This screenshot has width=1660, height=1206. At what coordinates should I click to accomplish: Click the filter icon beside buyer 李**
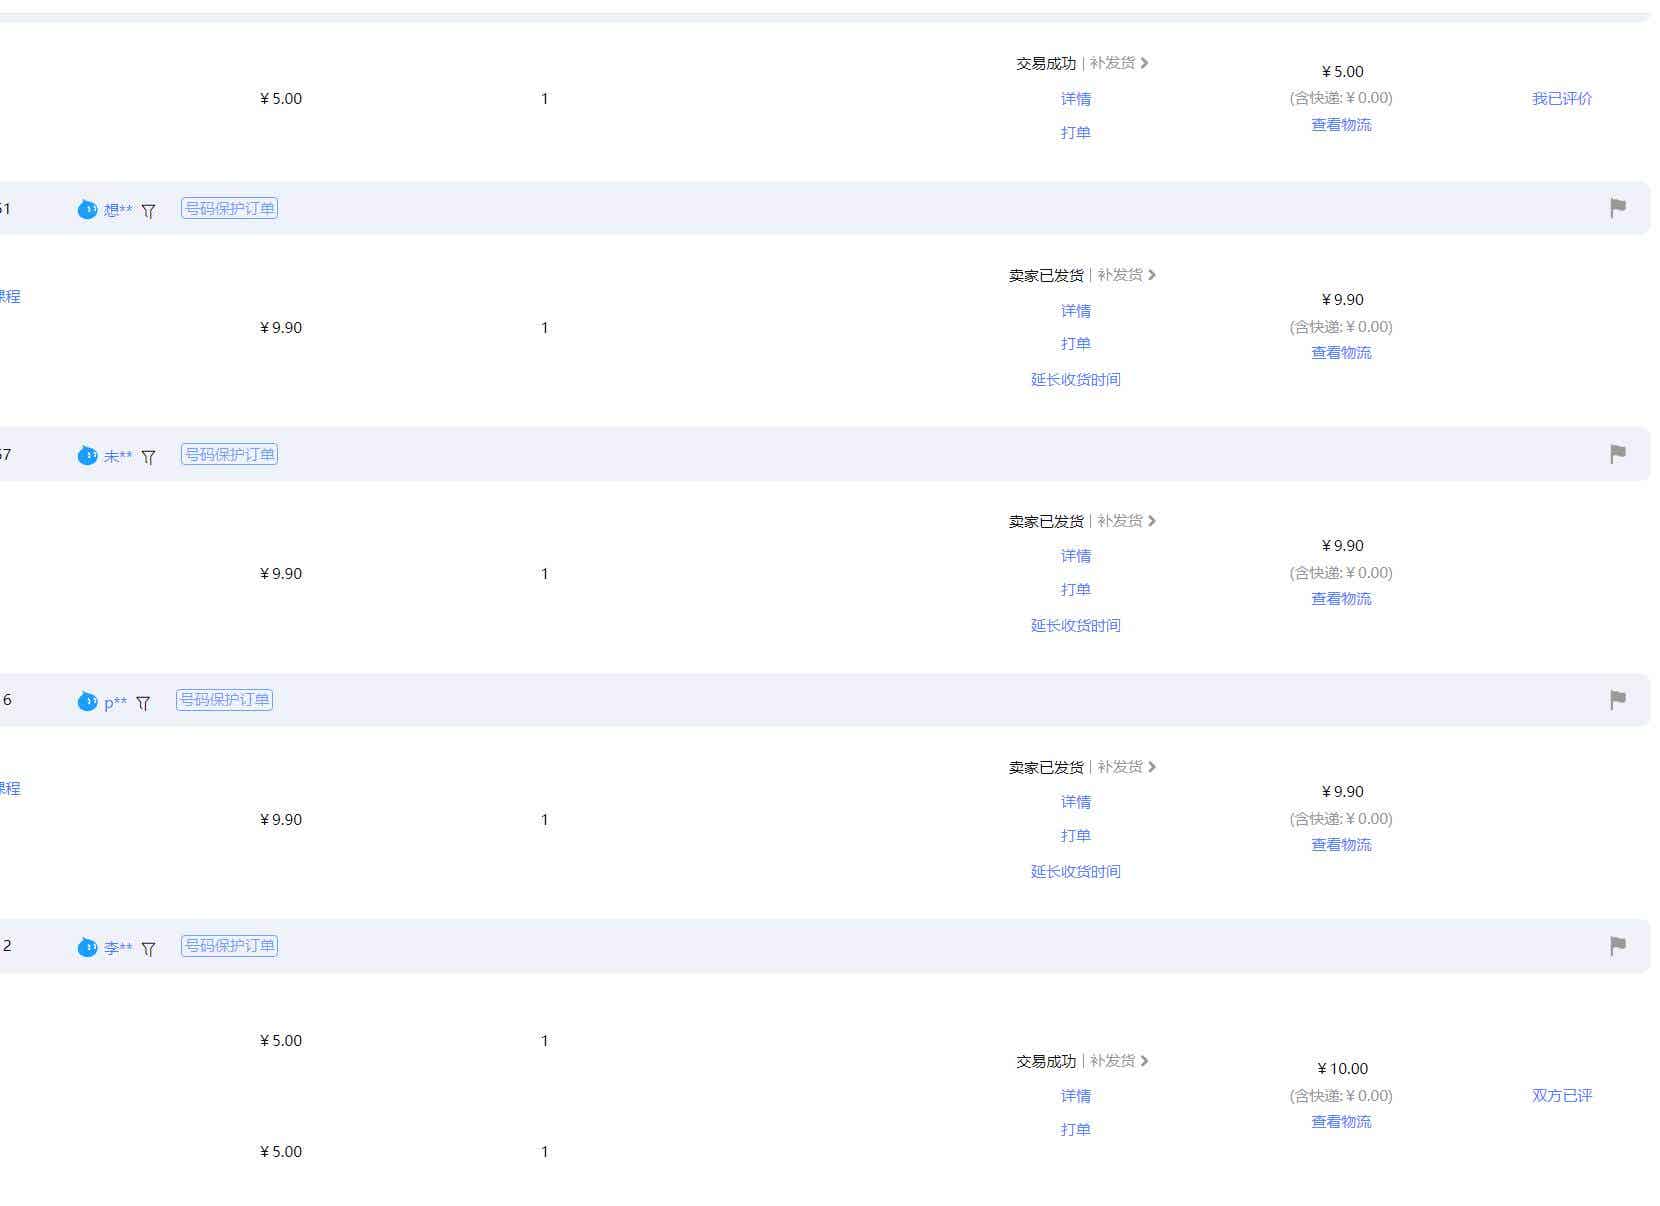tap(149, 949)
